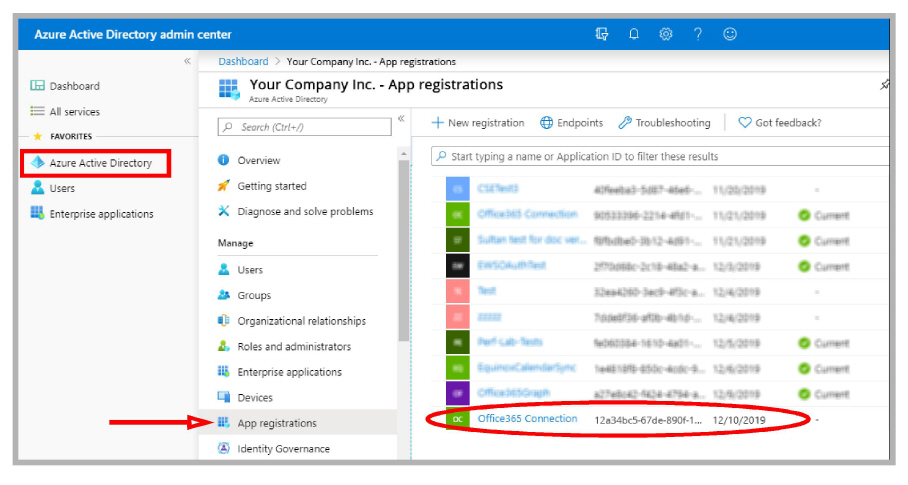The image size is (908, 485).
Task: Open the help question mark
Action: pos(698,34)
